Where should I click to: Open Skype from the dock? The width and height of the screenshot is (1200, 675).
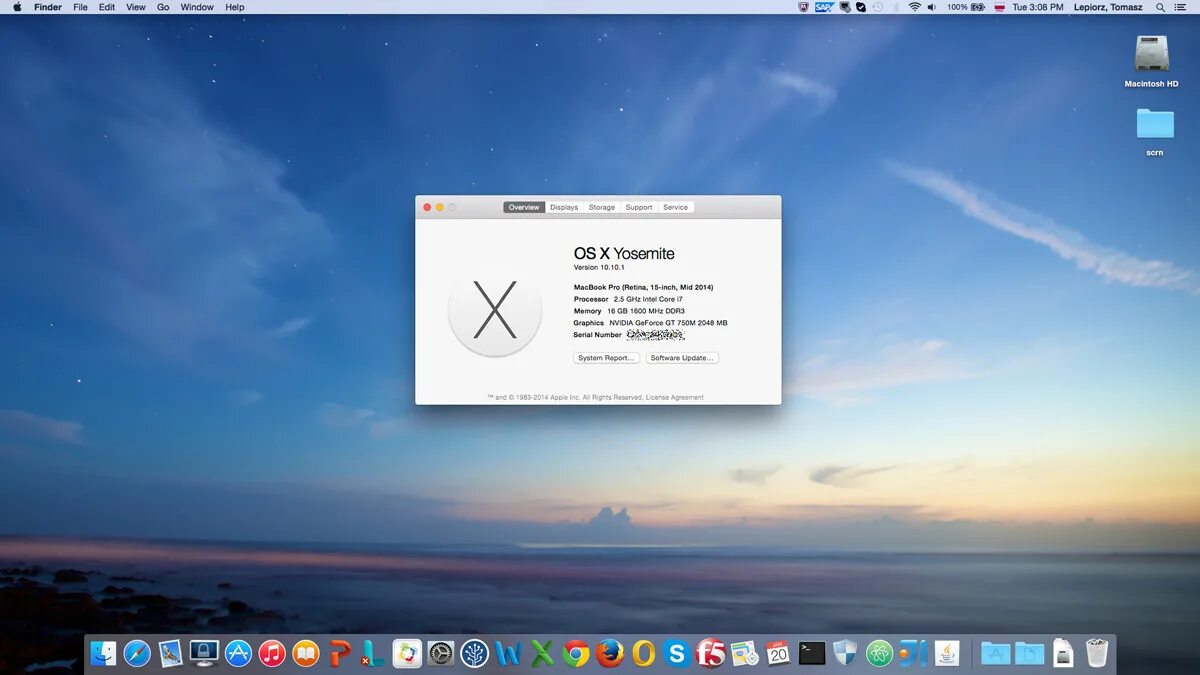(677, 654)
